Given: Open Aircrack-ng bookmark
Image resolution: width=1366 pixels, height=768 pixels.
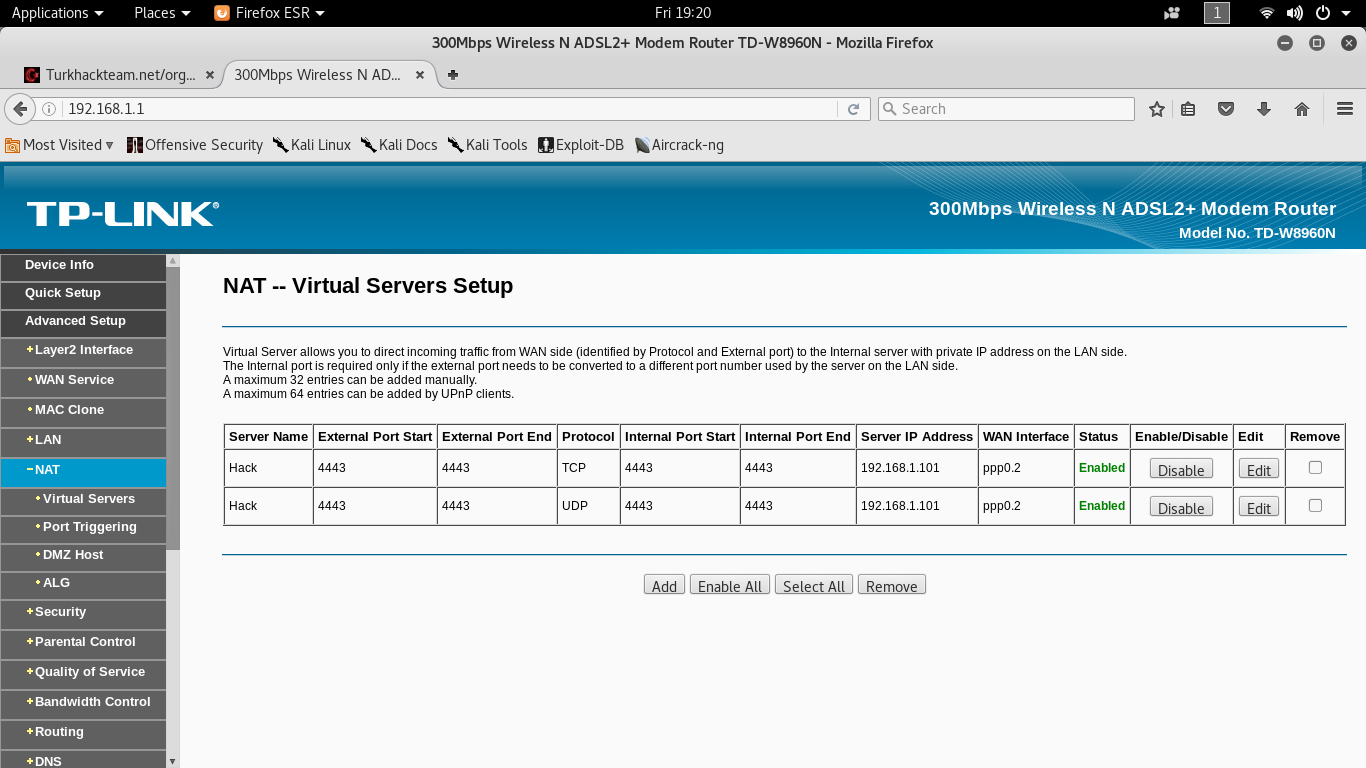Looking at the screenshot, I should (679, 145).
